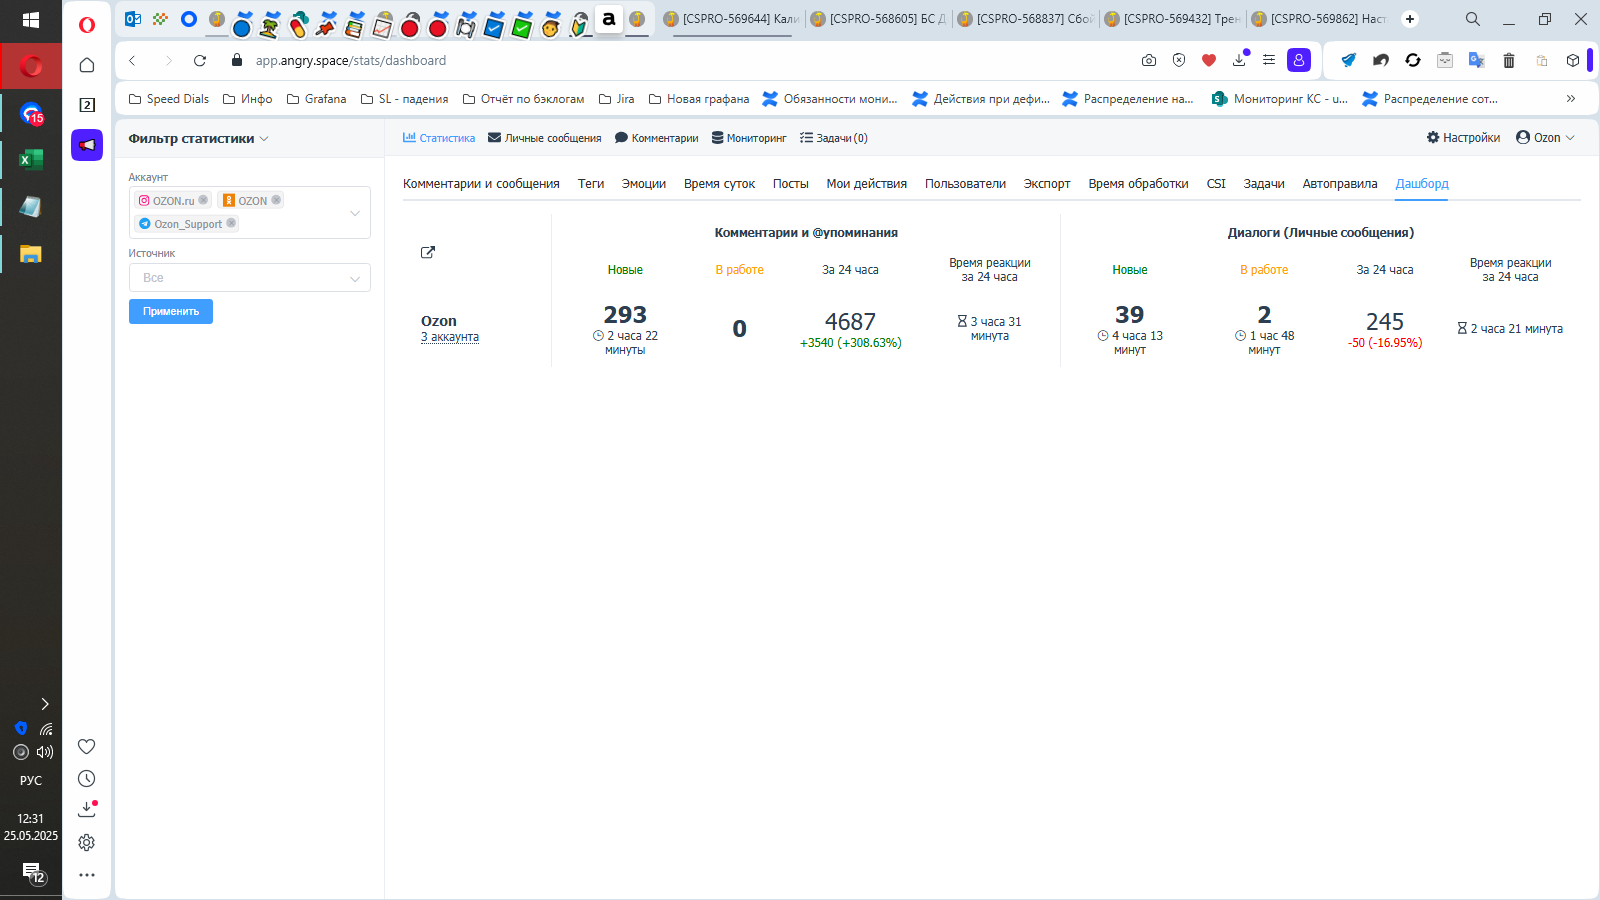This screenshot has height=900, width=1600.
Task: Open File Explorer from taskbar
Action: (x=31, y=254)
